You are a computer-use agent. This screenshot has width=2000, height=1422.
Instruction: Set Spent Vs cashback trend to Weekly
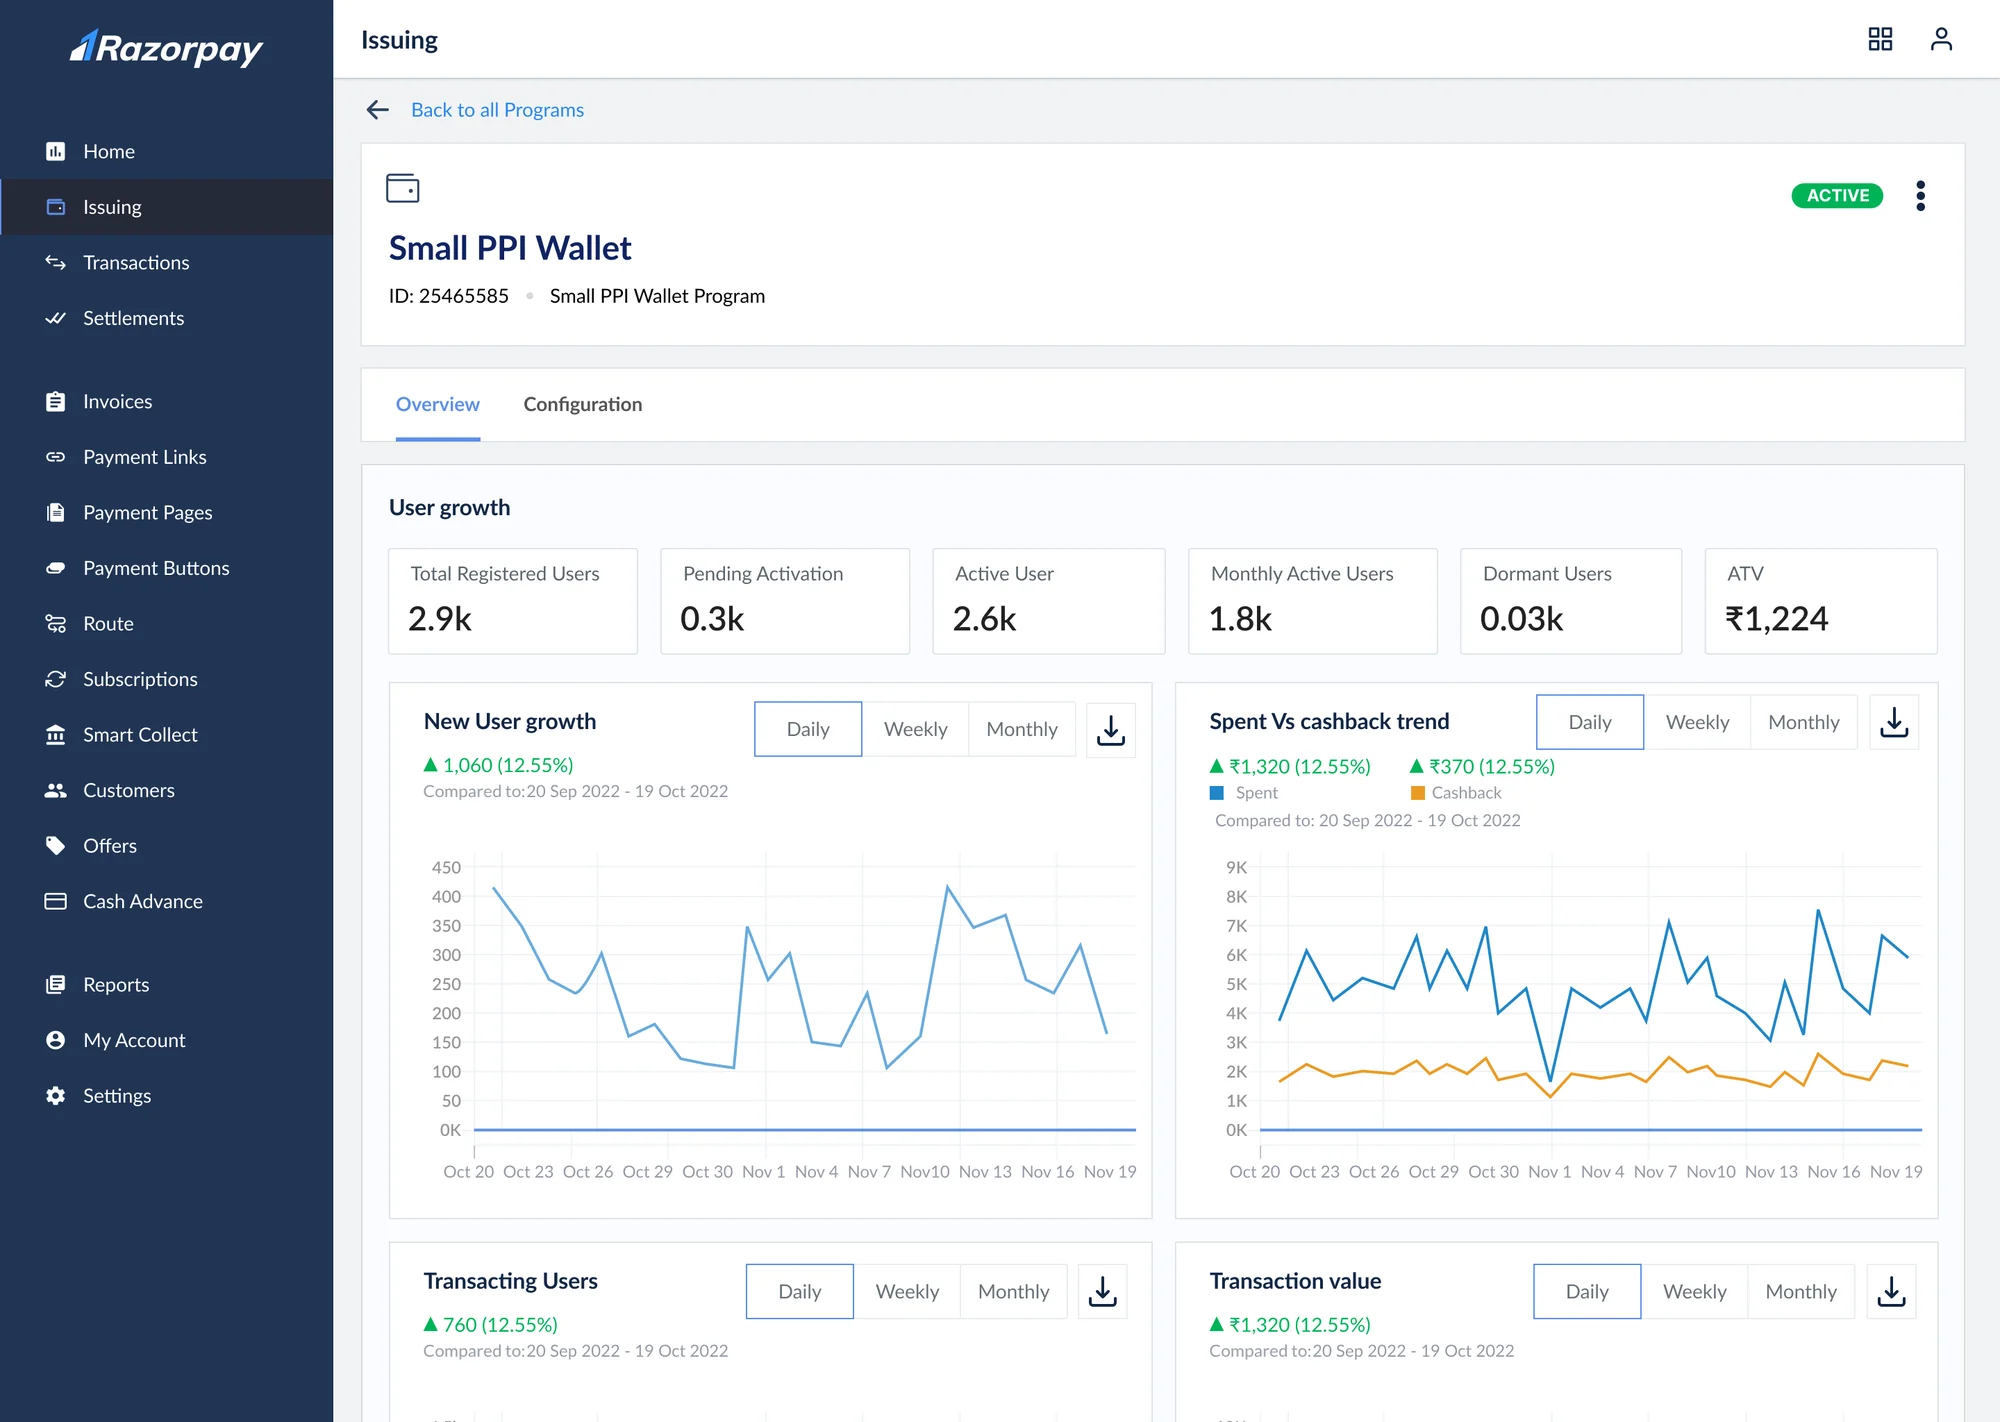click(x=1697, y=723)
